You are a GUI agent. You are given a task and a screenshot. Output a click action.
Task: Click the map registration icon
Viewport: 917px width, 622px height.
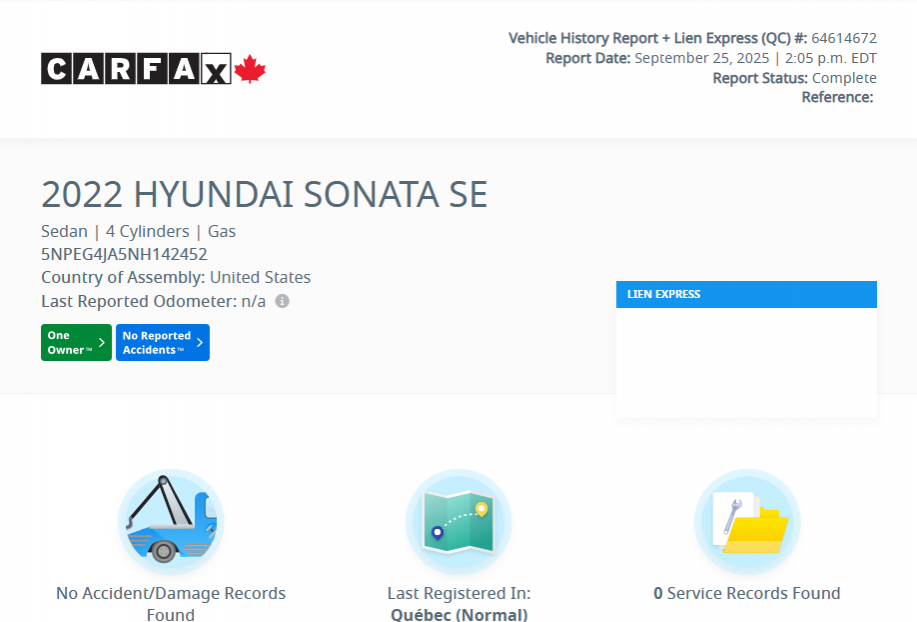pyautogui.click(x=458, y=522)
